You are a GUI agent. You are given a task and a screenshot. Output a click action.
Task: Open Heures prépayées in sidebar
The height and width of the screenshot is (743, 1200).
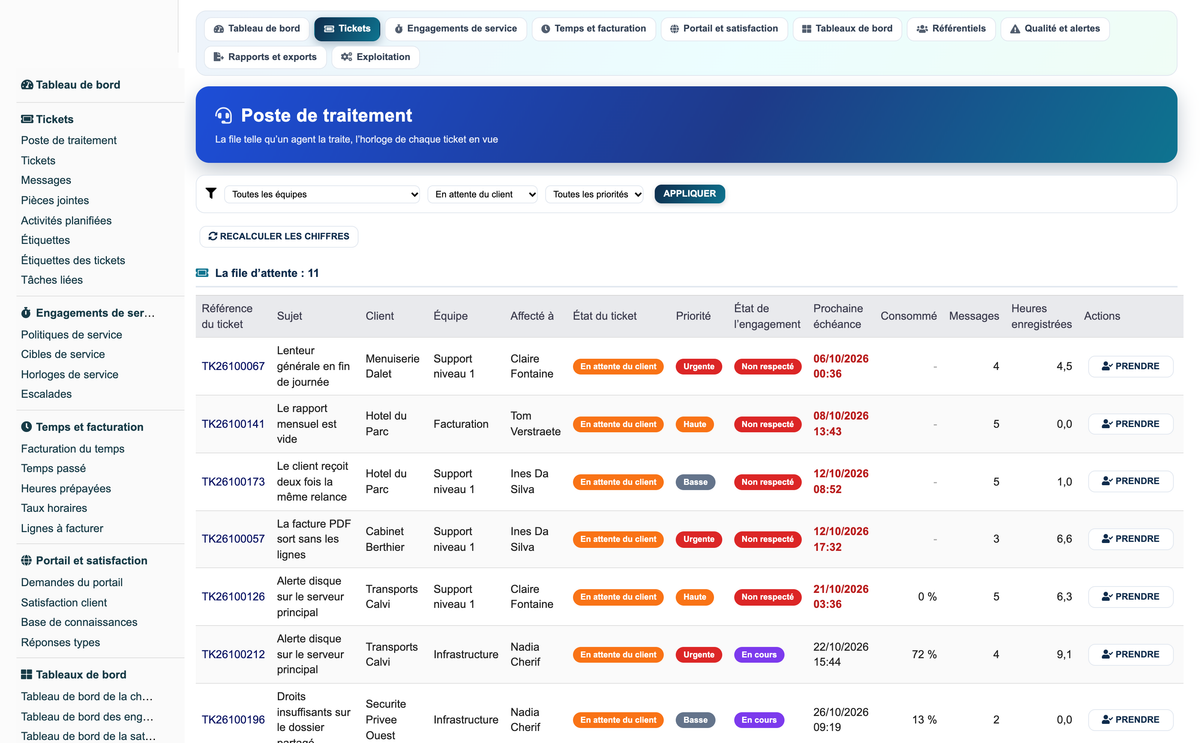click(x=66, y=489)
